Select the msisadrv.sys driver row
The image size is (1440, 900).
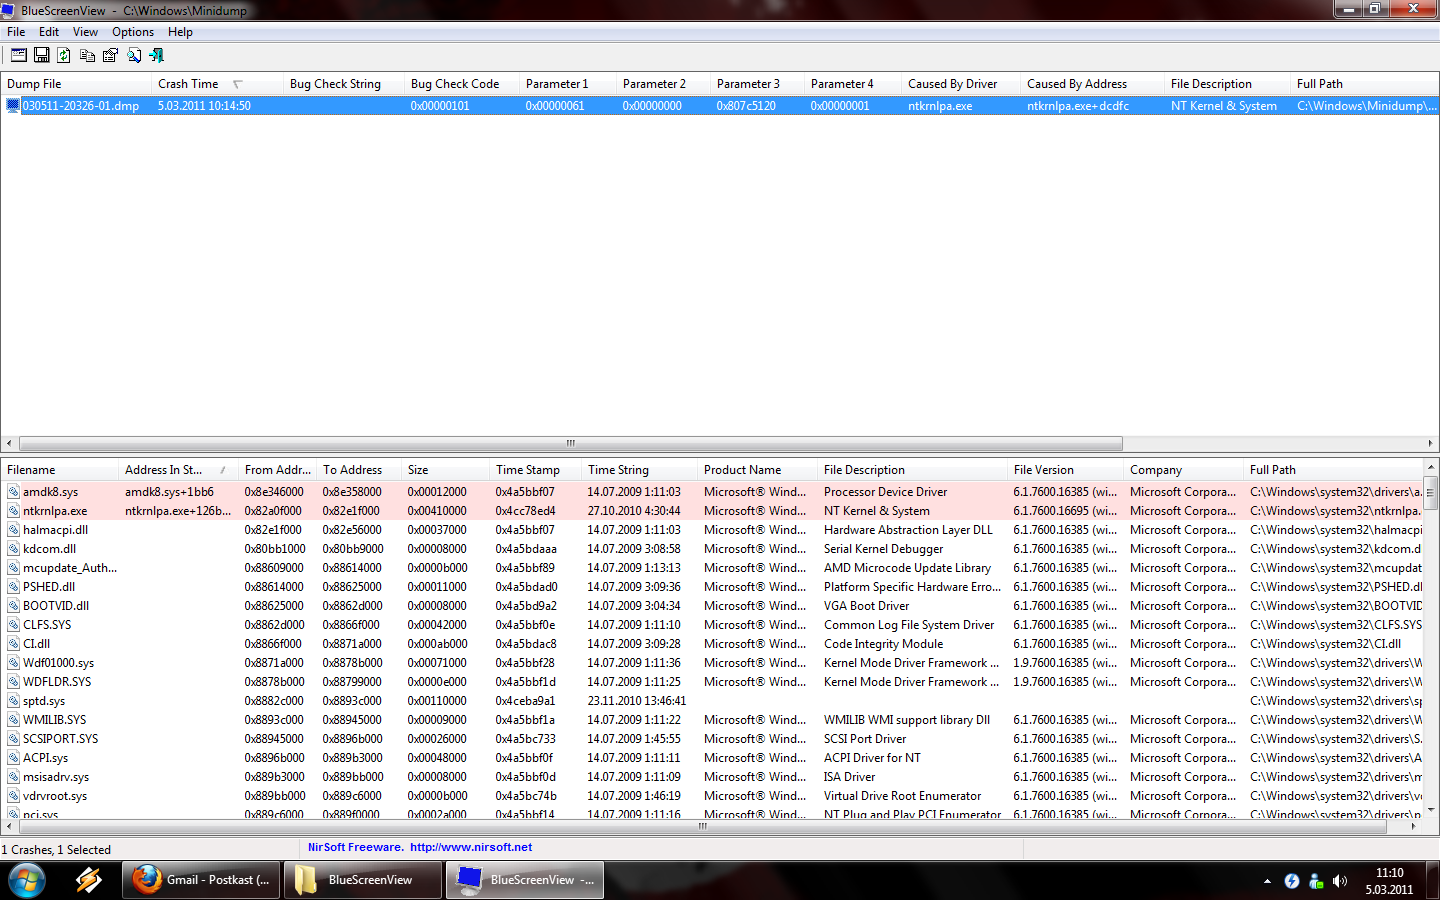click(712, 777)
